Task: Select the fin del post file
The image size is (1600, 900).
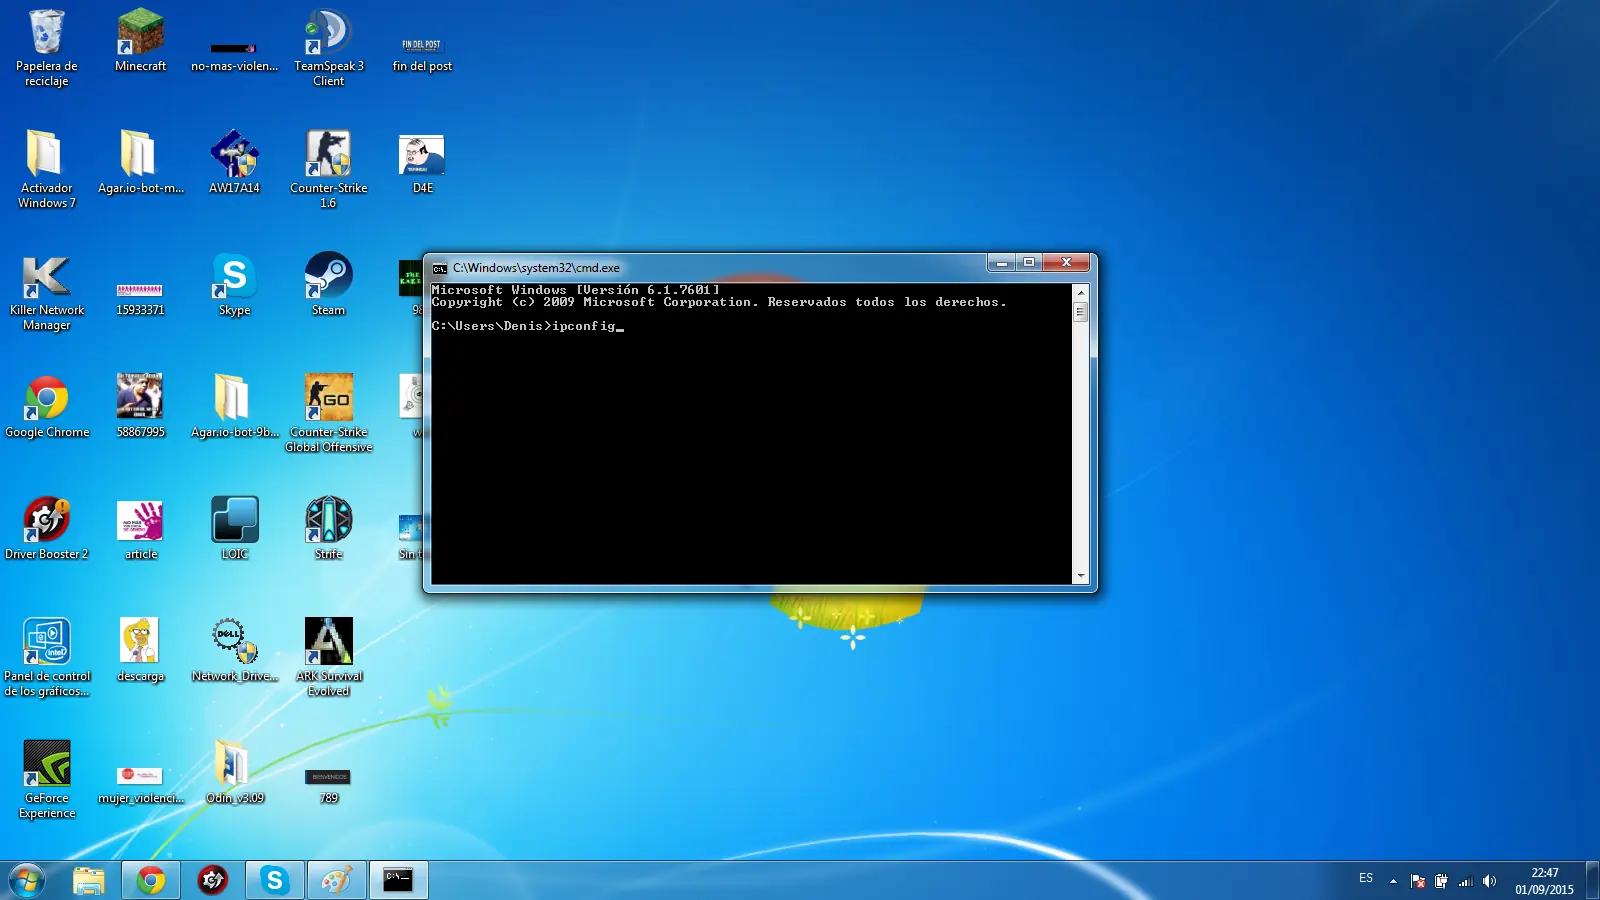Action: click(422, 55)
